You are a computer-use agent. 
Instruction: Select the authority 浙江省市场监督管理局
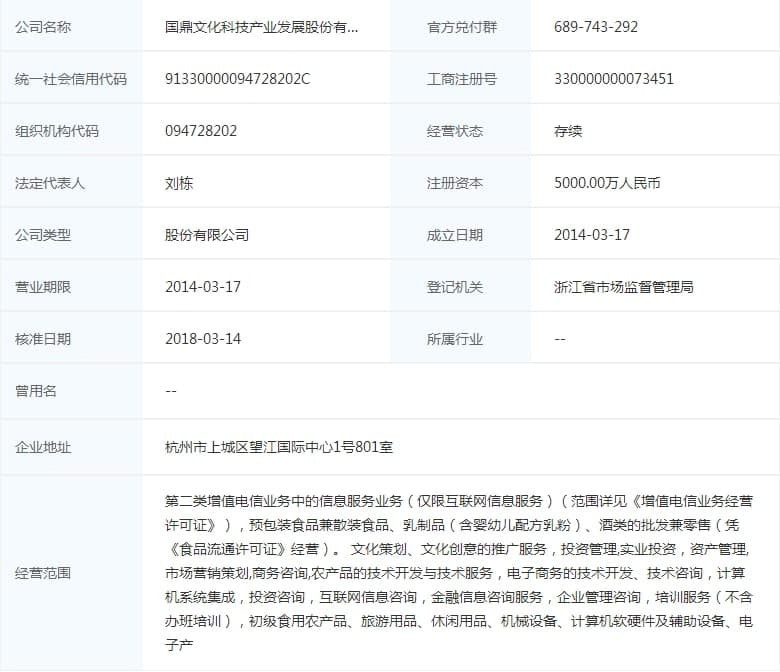click(624, 287)
